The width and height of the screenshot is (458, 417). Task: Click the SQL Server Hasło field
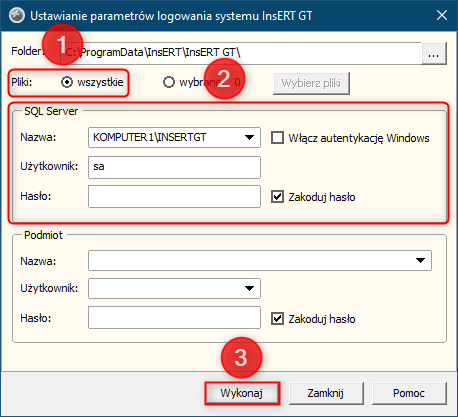[x=174, y=197]
